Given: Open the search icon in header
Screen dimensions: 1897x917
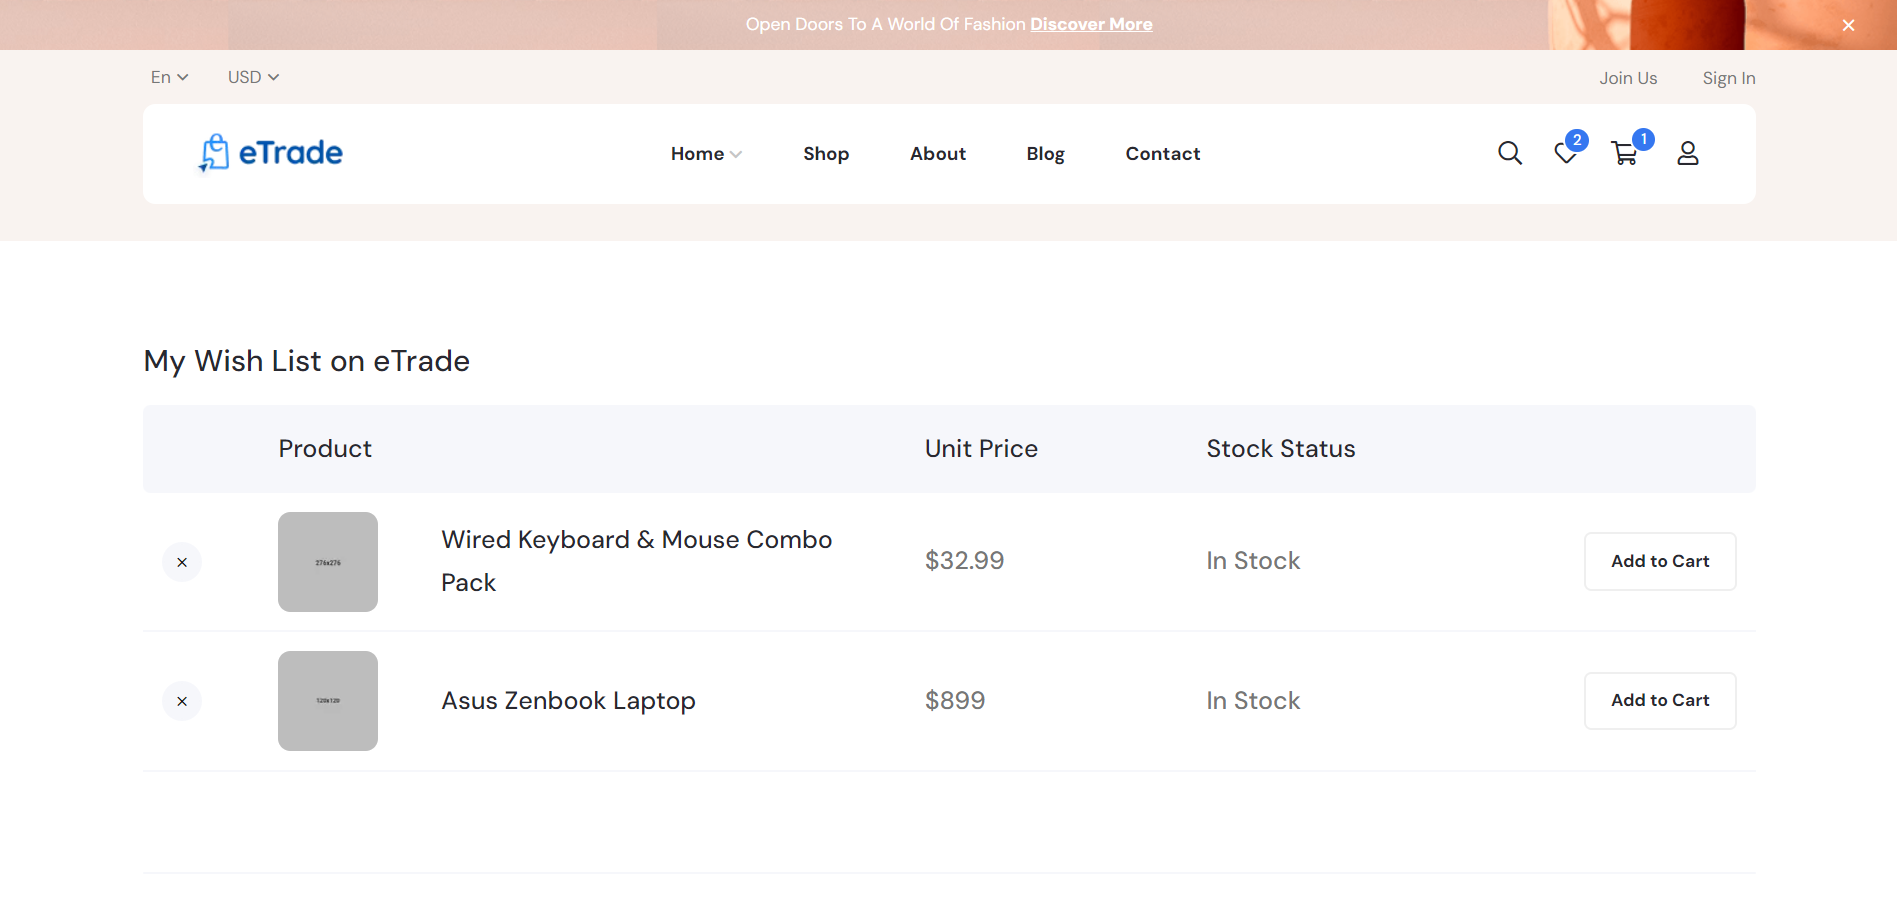Looking at the screenshot, I should 1510,153.
